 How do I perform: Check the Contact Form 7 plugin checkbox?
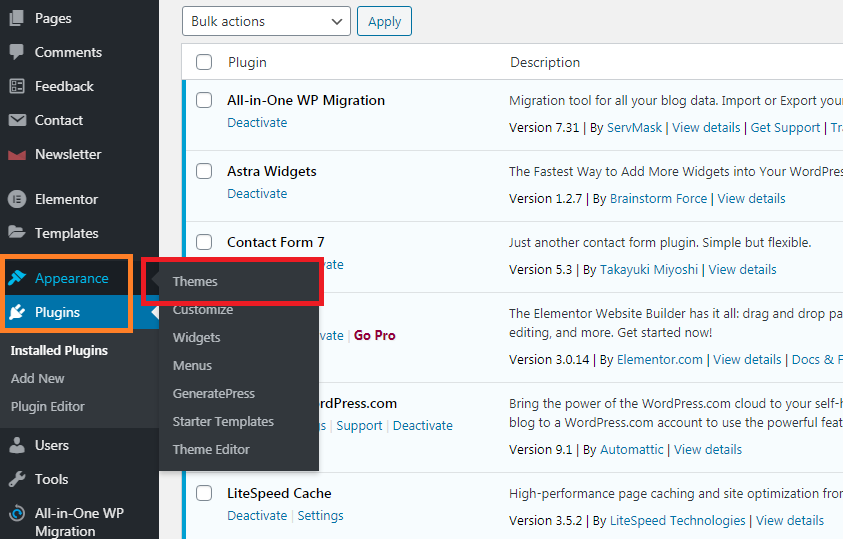click(204, 242)
